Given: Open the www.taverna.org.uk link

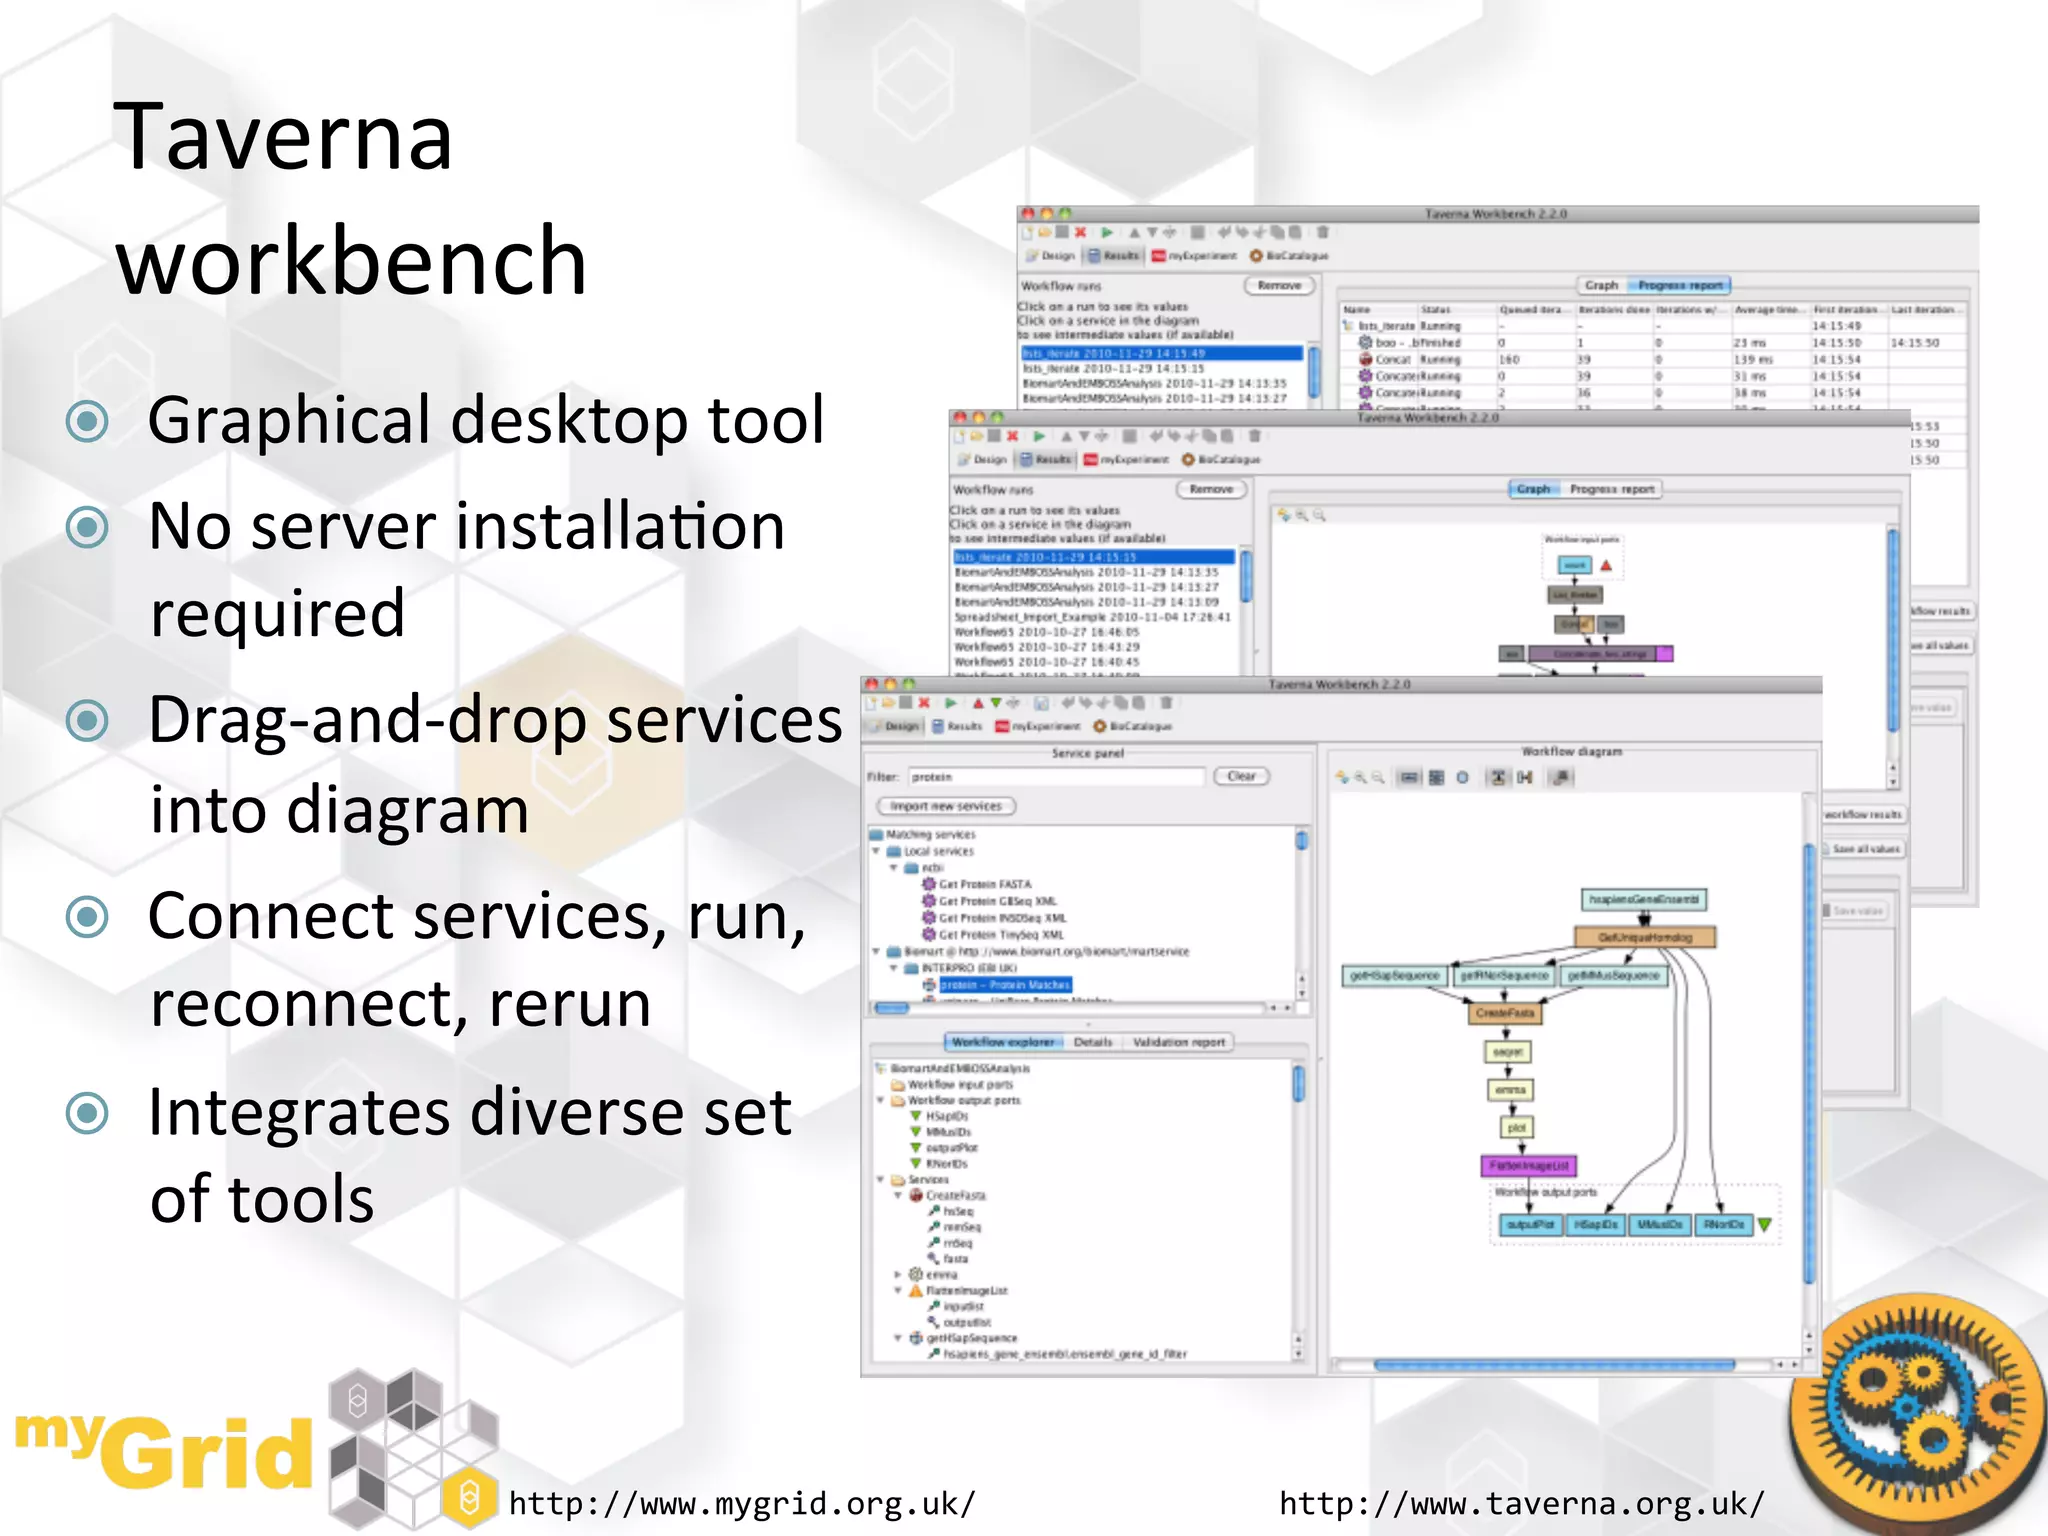Looking at the screenshot, I should click(x=1522, y=1503).
